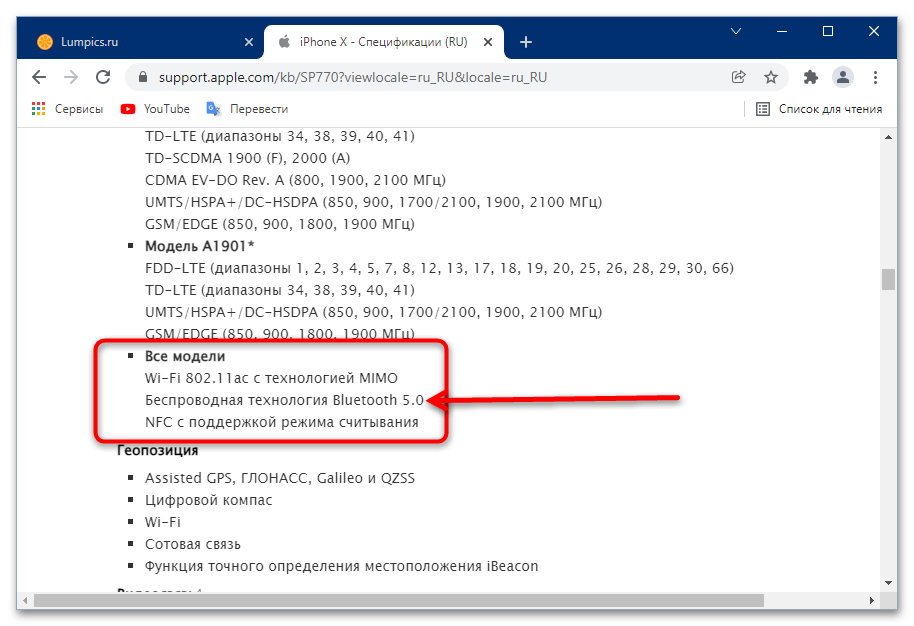Image resolution: width=914 pixels, height=626 pixels.
Task: Go back to the previous page
Action: pyautogui.click(x=39, y=77)
